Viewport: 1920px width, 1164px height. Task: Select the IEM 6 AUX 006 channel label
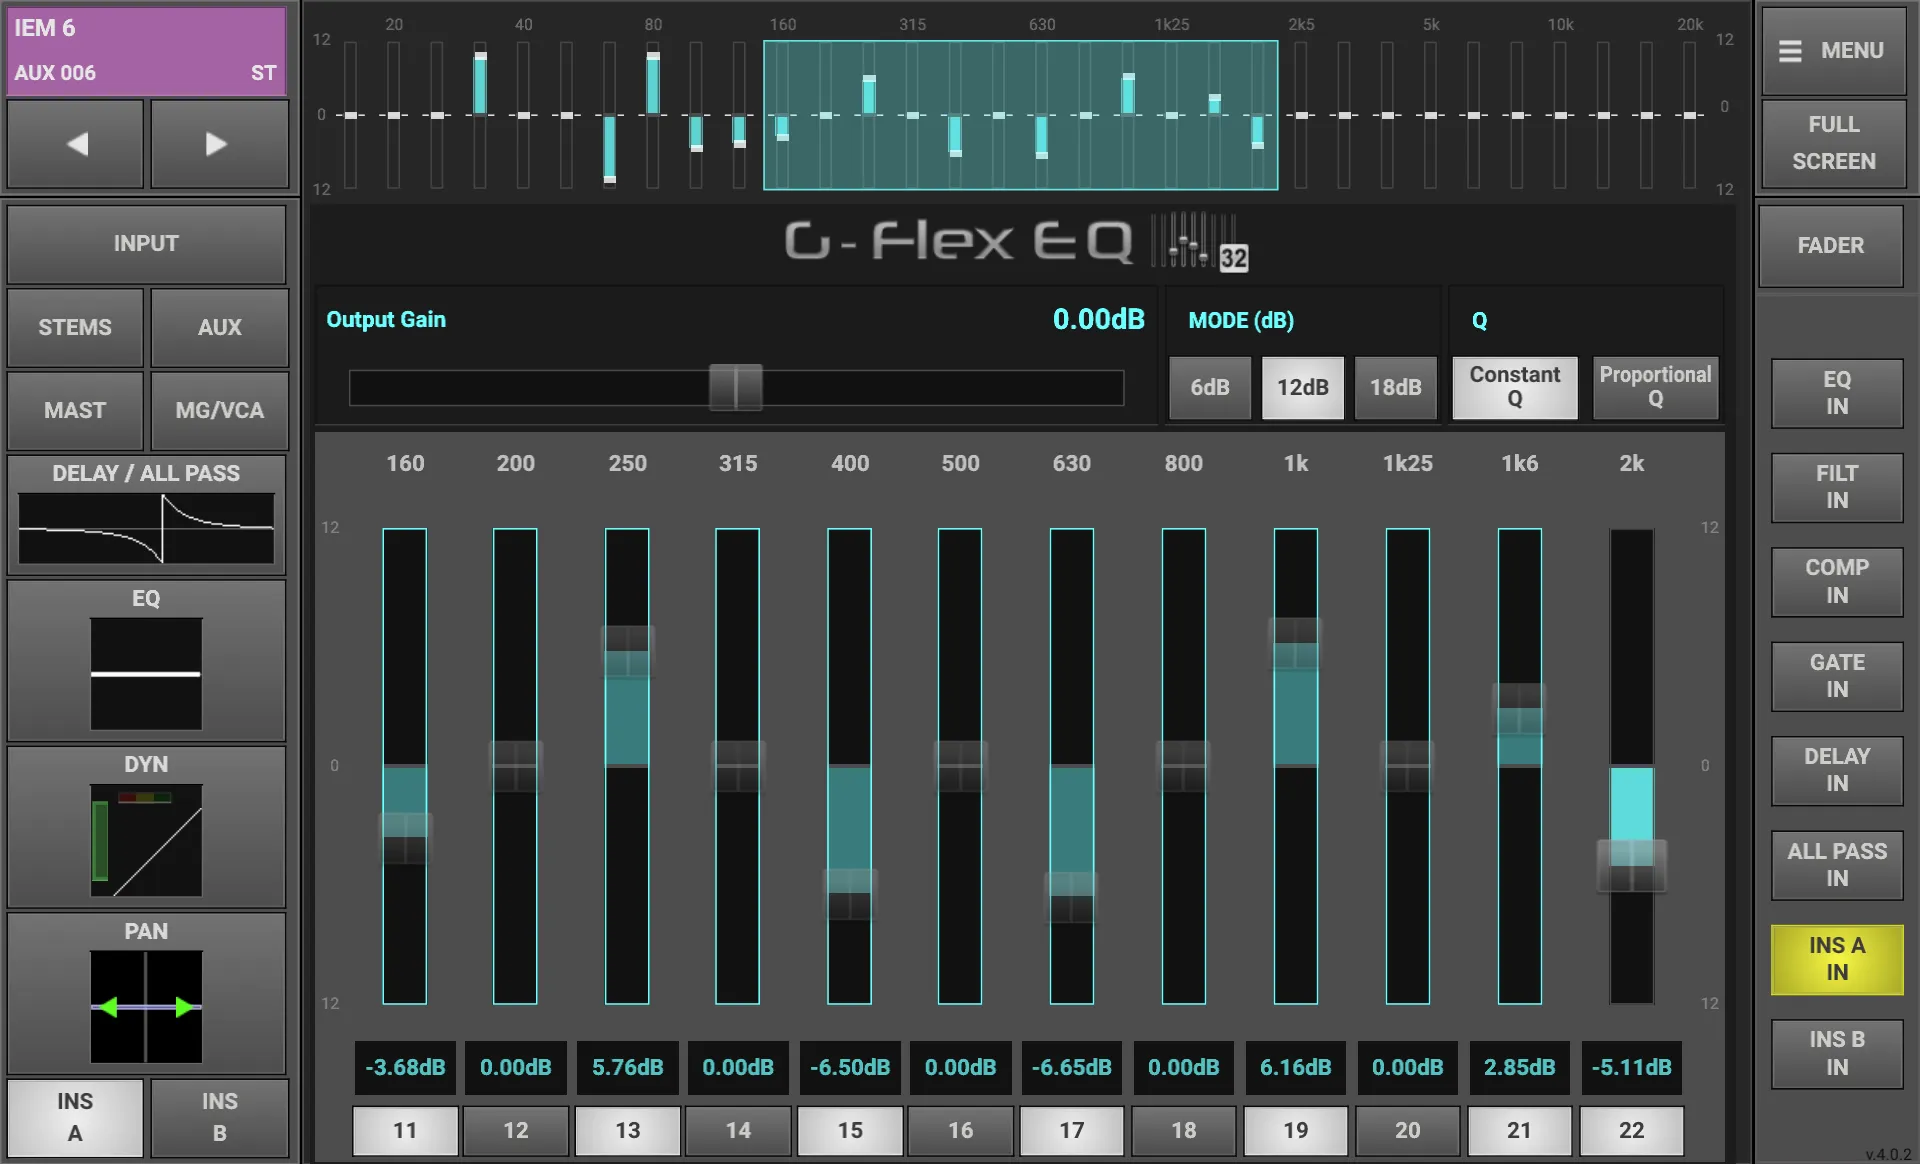(147, 51)
